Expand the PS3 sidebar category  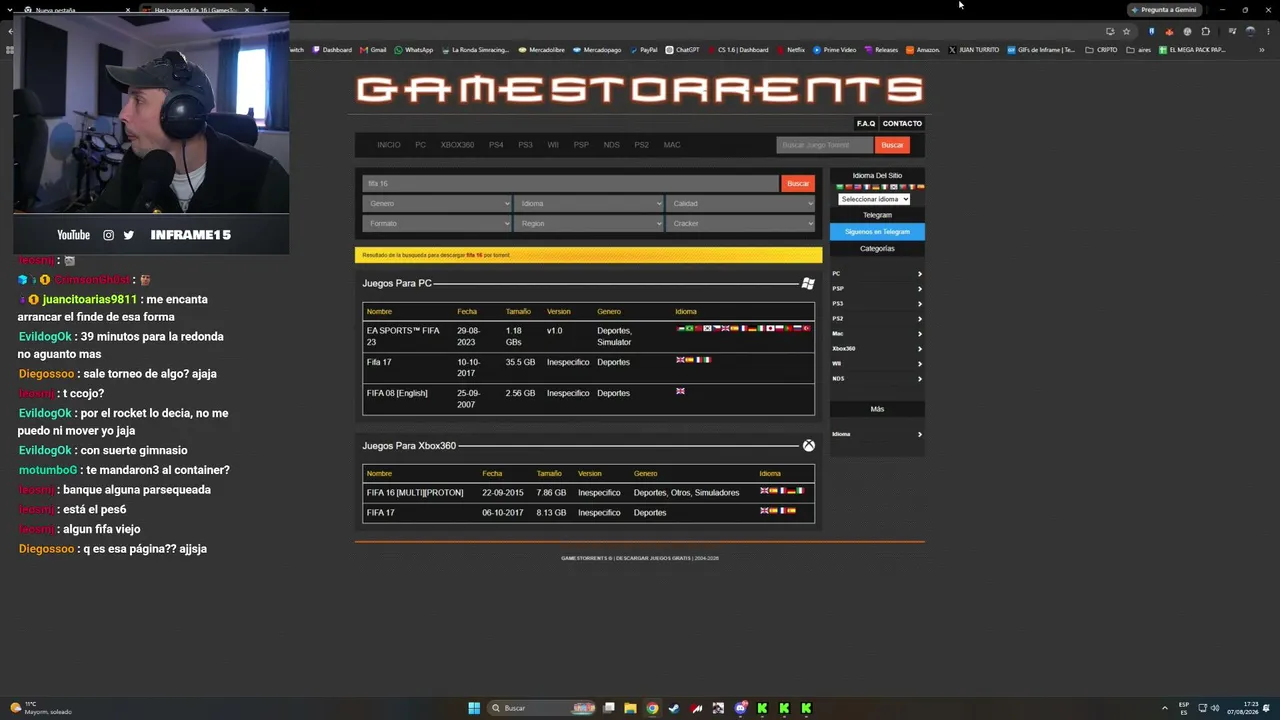click(877, 304)
